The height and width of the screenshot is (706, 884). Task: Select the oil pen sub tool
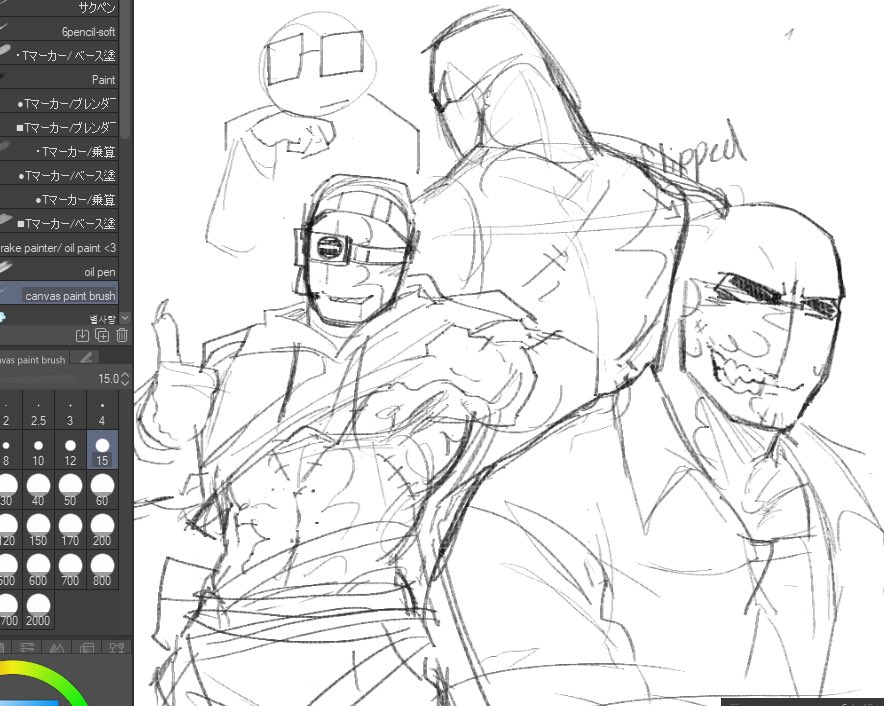59,272
